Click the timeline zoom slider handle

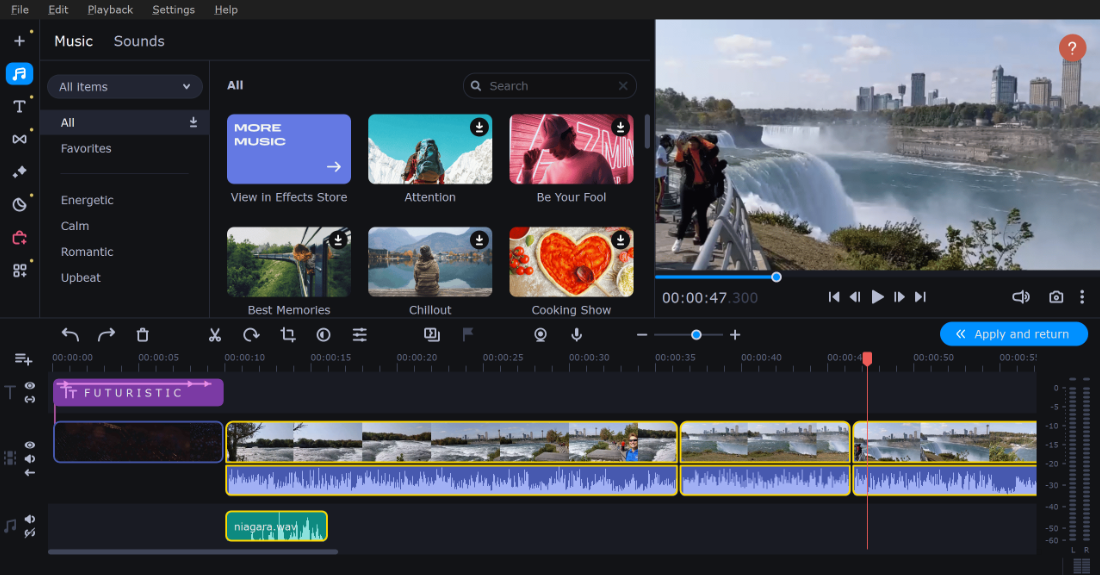[x=696, y=335]
